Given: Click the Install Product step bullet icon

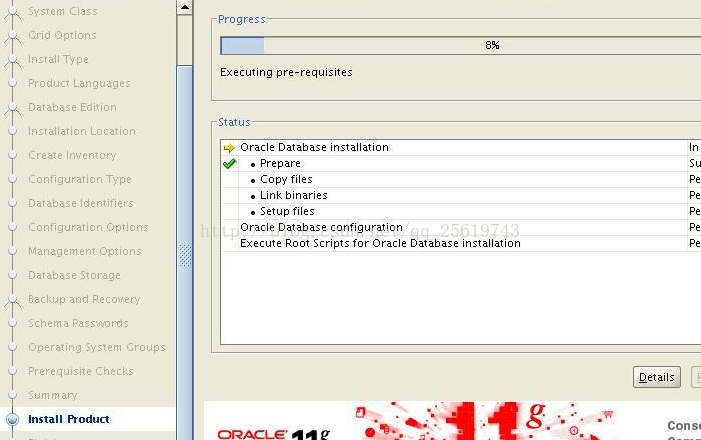Looking at the screenshot, I should (x=13, y=419).
